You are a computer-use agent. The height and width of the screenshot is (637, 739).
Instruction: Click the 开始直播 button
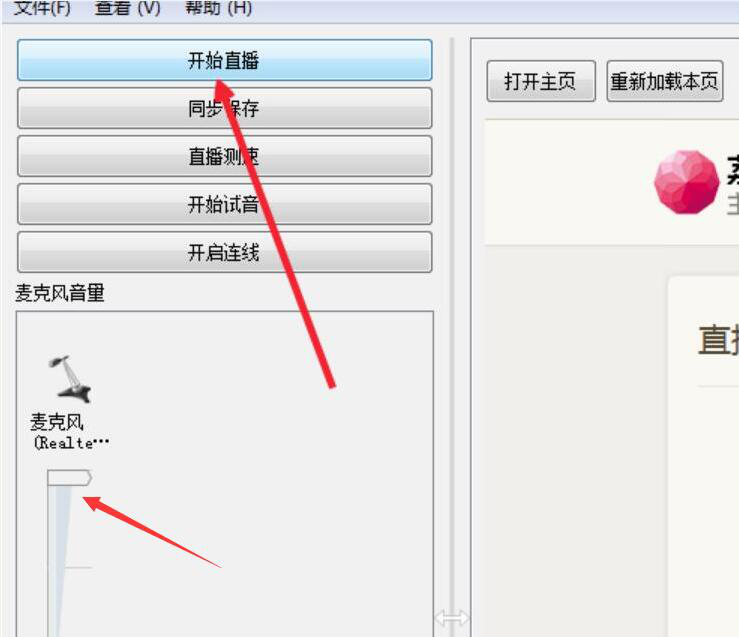(224, 60)
